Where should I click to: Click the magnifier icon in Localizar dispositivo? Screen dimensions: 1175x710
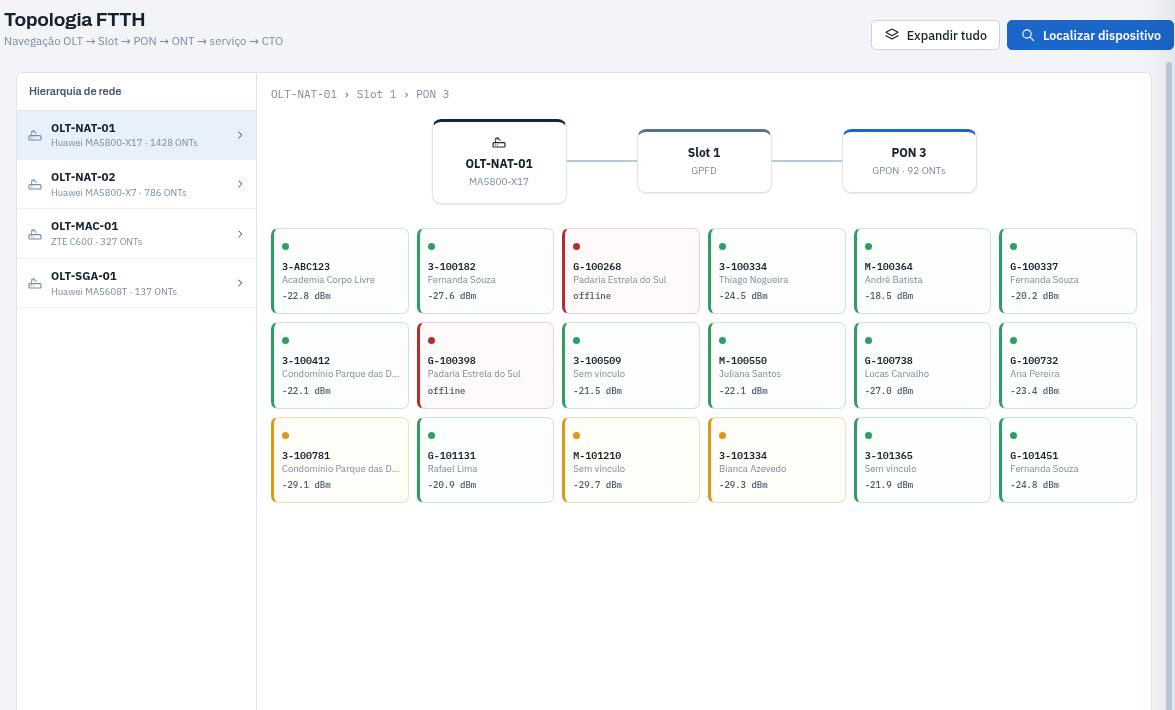(x=1028, y=35)
